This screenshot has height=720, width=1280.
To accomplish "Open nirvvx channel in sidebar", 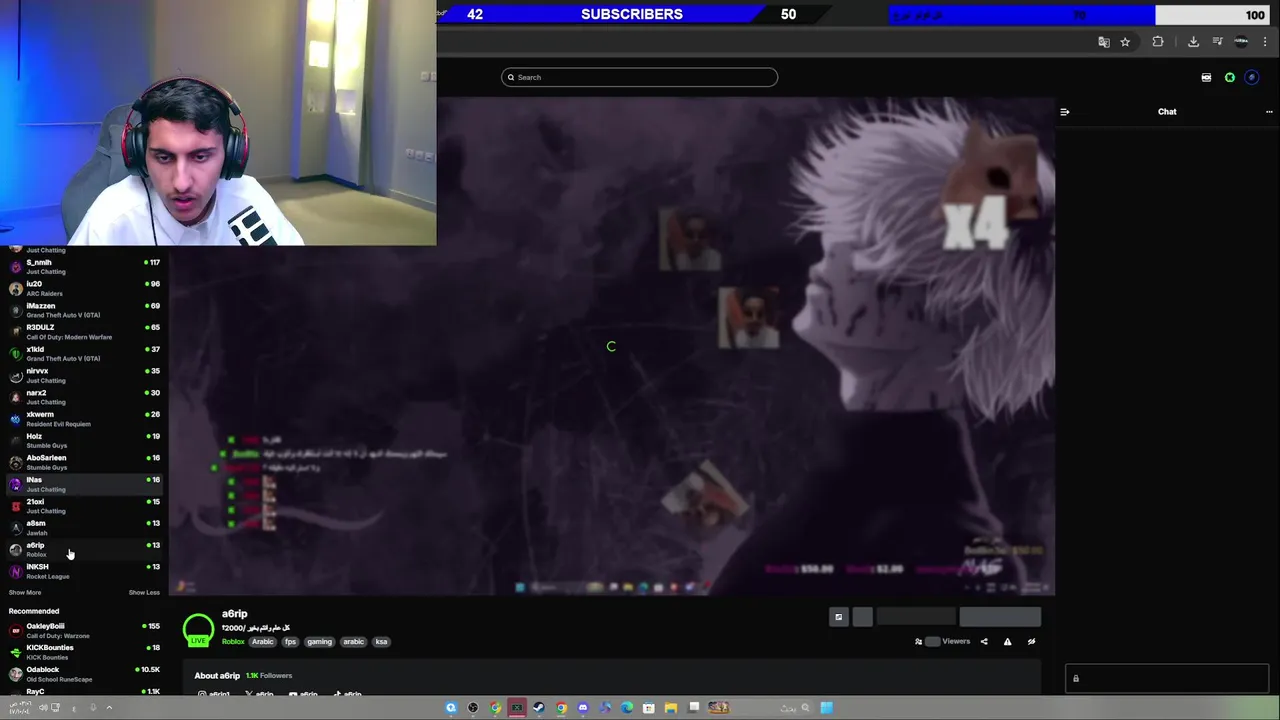I will [x=84, y=375].
